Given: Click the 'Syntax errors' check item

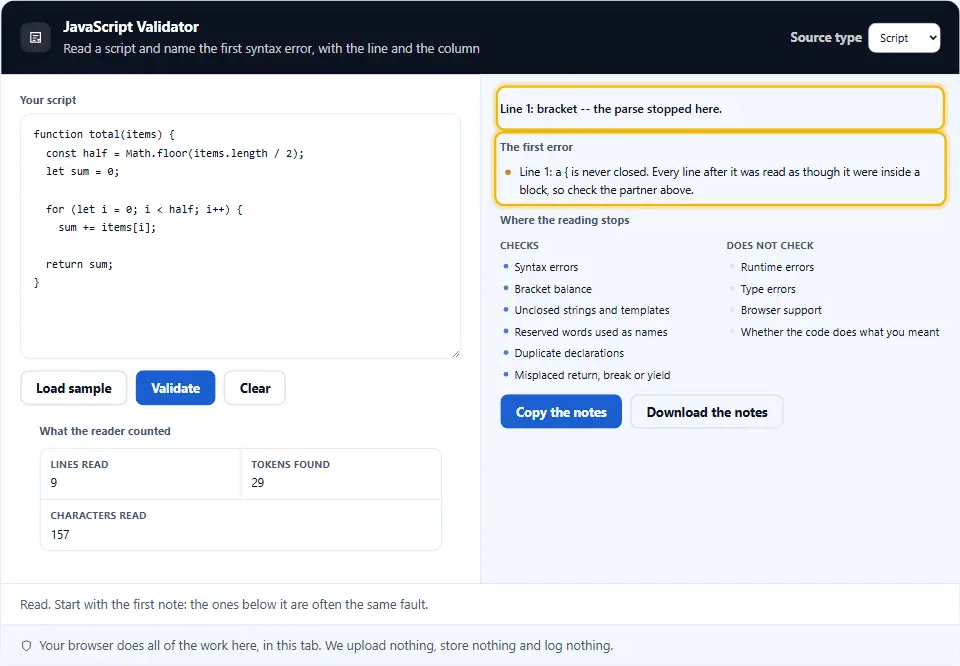Looking at the screenshot, I should [x=546, y=267].
